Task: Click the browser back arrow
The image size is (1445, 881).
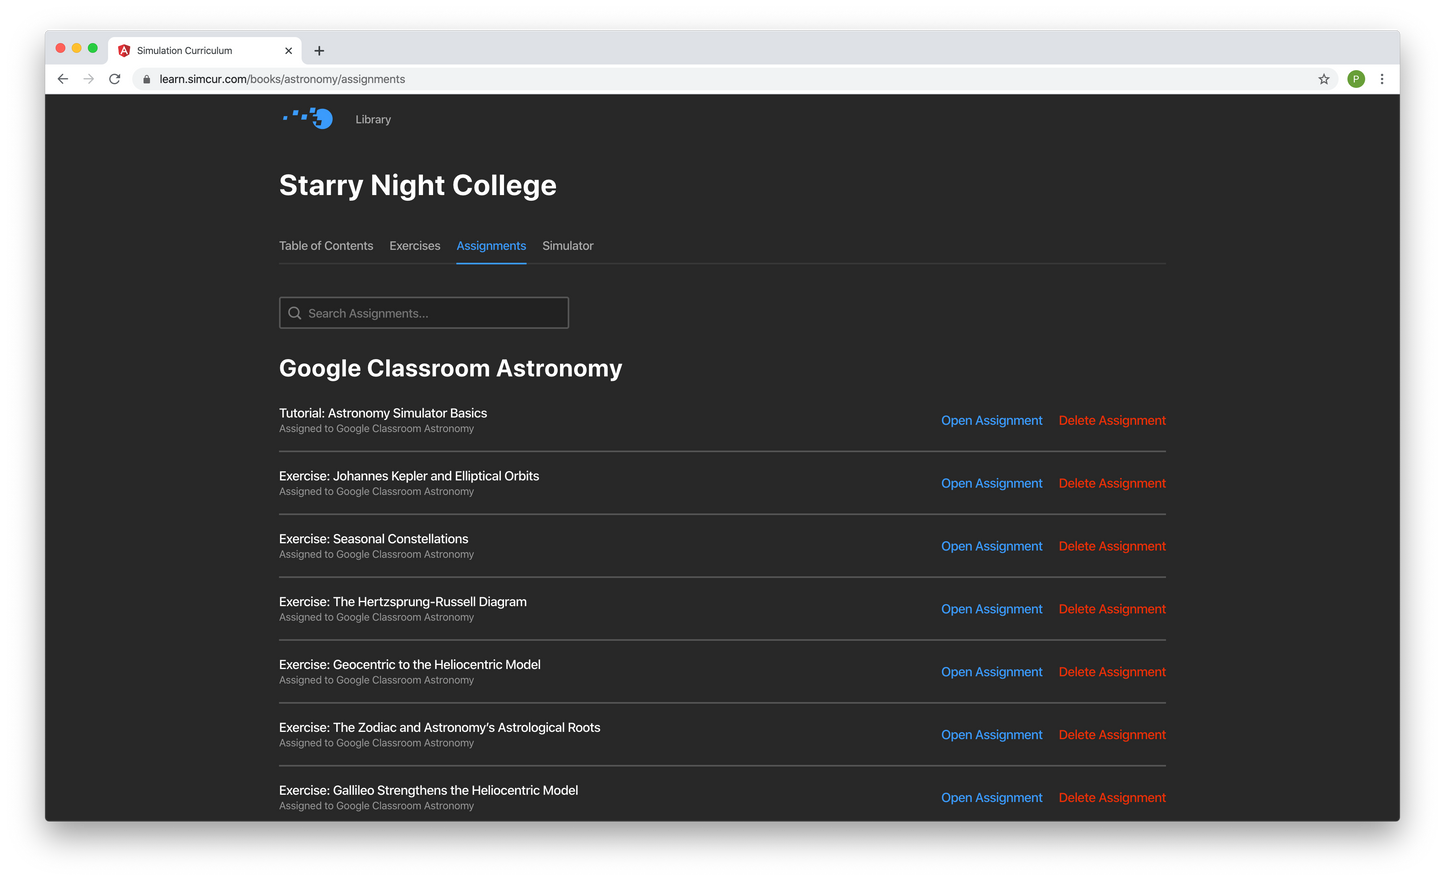Action: click(63, 79)
